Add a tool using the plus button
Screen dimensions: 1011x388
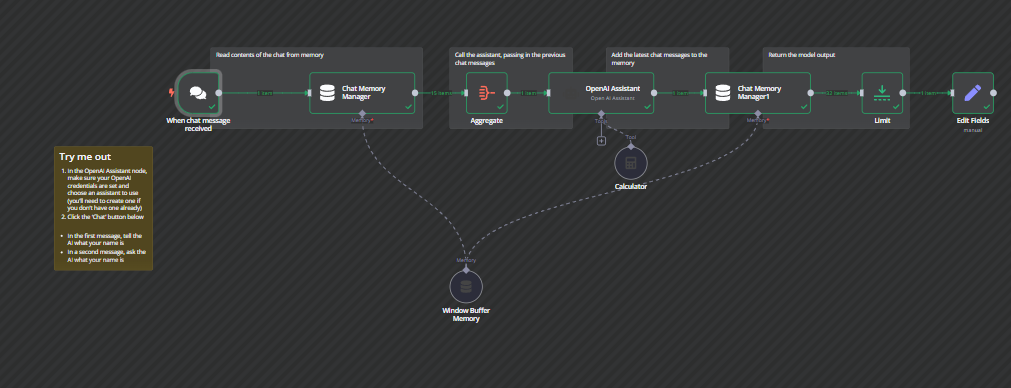click(601, 141)
